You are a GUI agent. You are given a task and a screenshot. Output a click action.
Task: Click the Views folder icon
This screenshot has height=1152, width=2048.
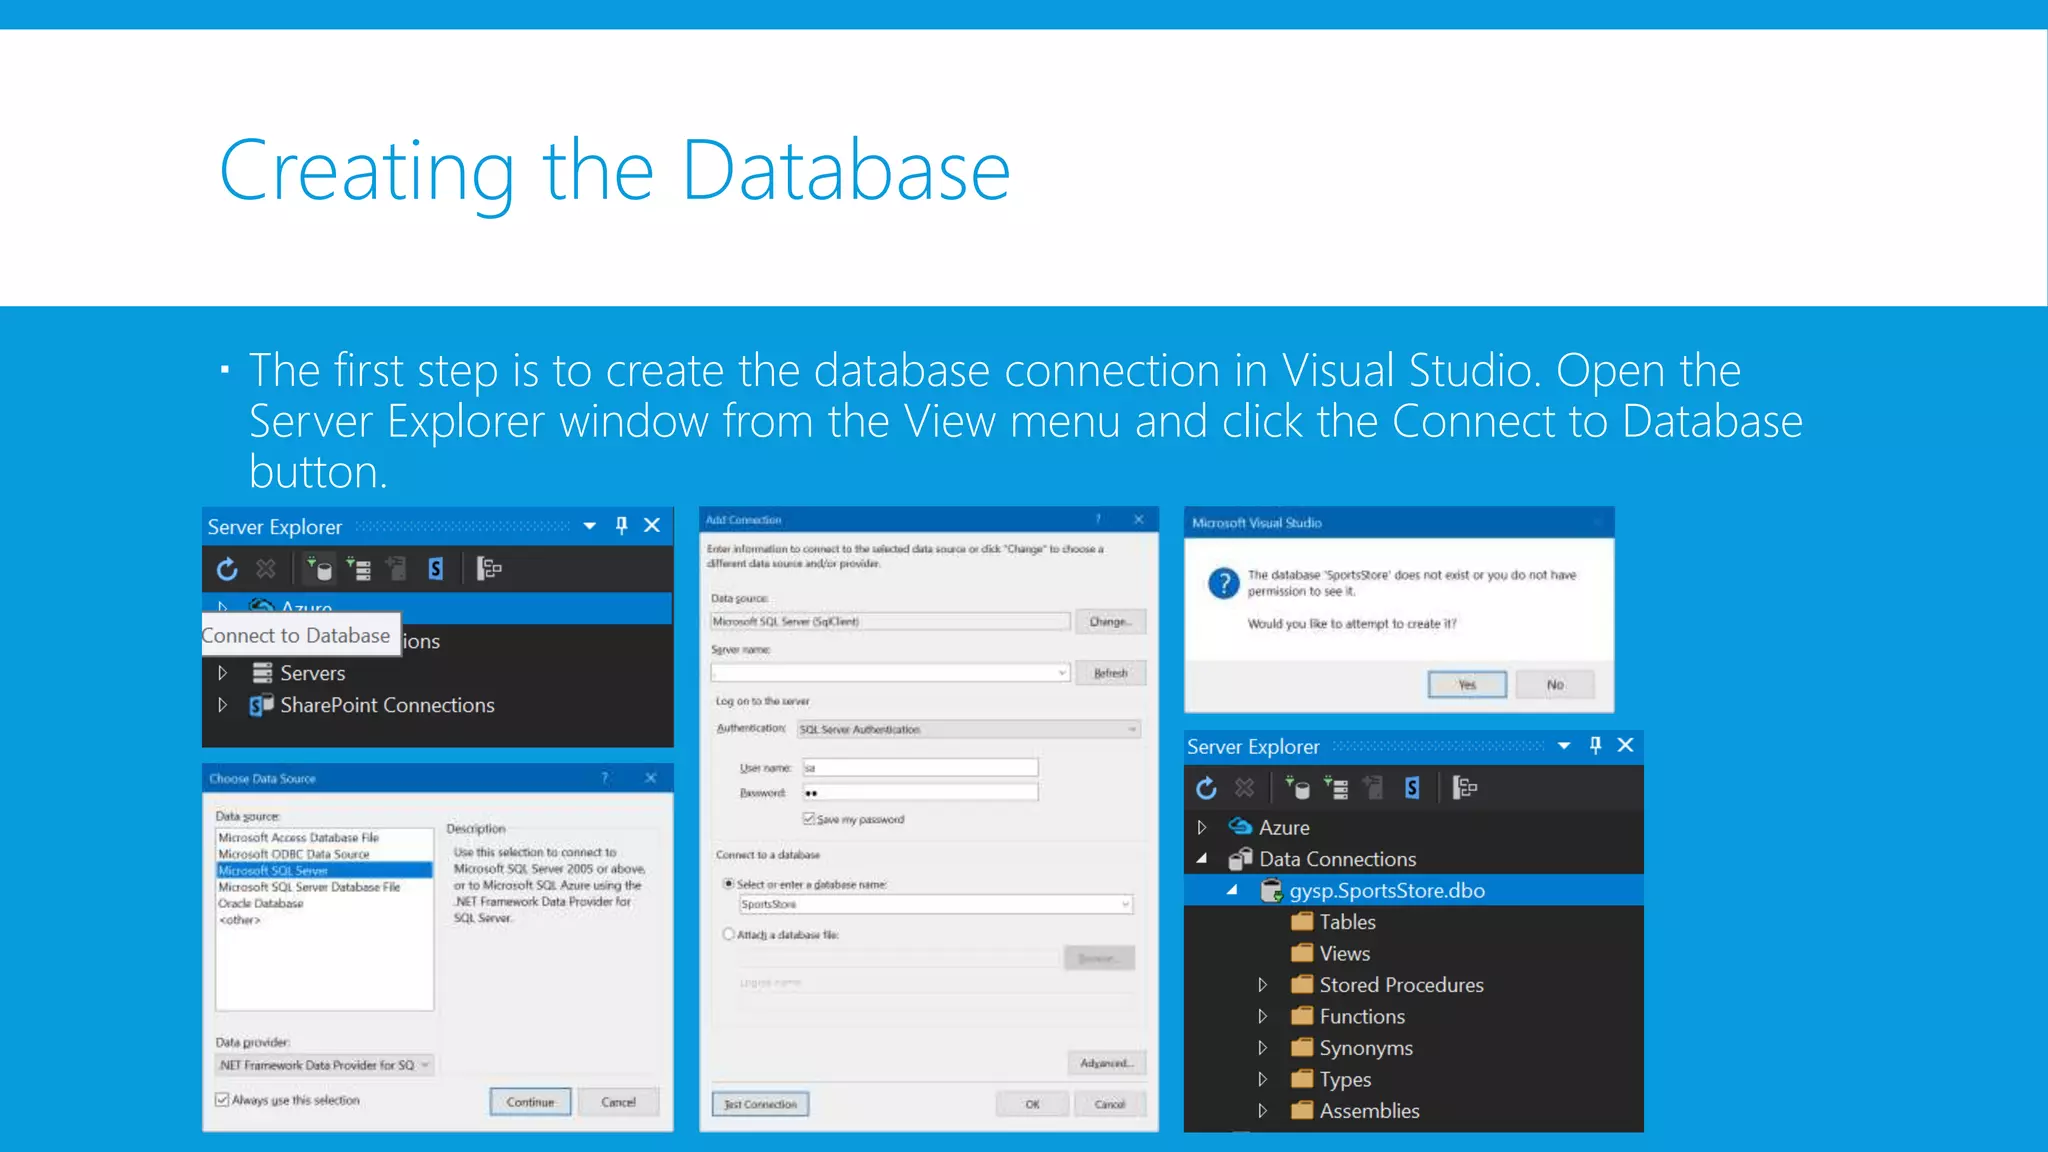tap(1301, 953)
